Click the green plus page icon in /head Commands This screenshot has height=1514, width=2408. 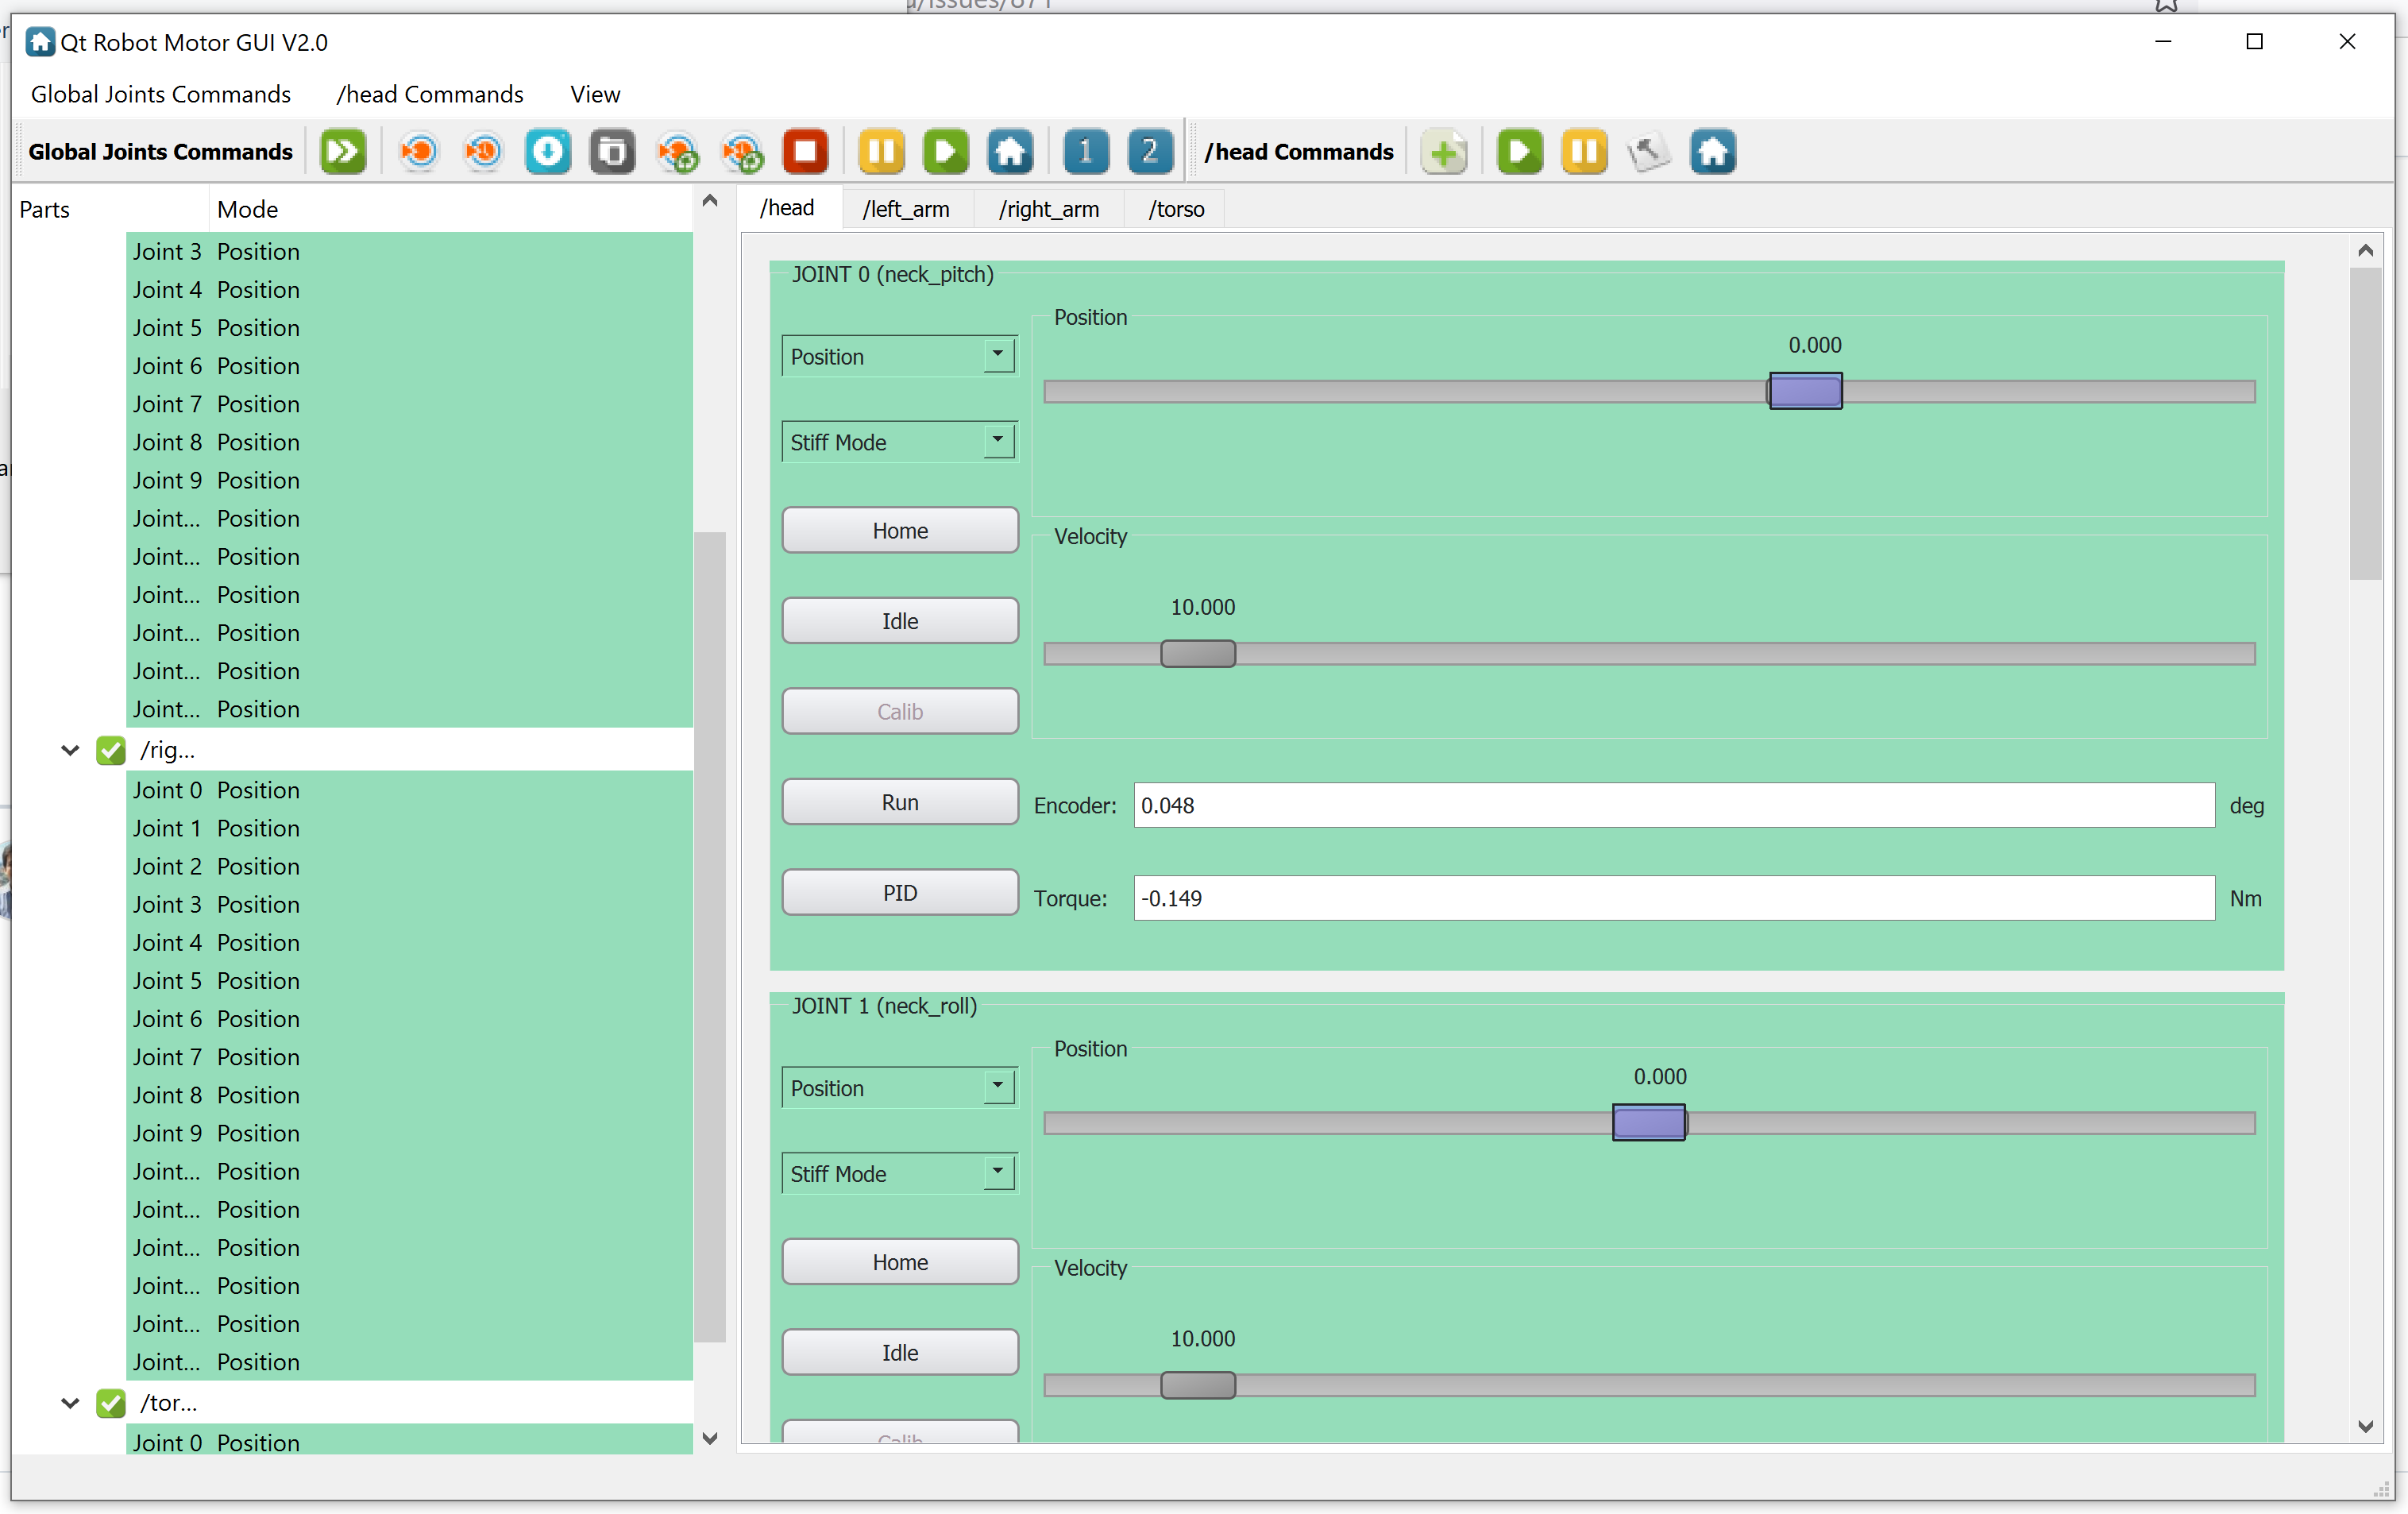[x=1444, y=153]
